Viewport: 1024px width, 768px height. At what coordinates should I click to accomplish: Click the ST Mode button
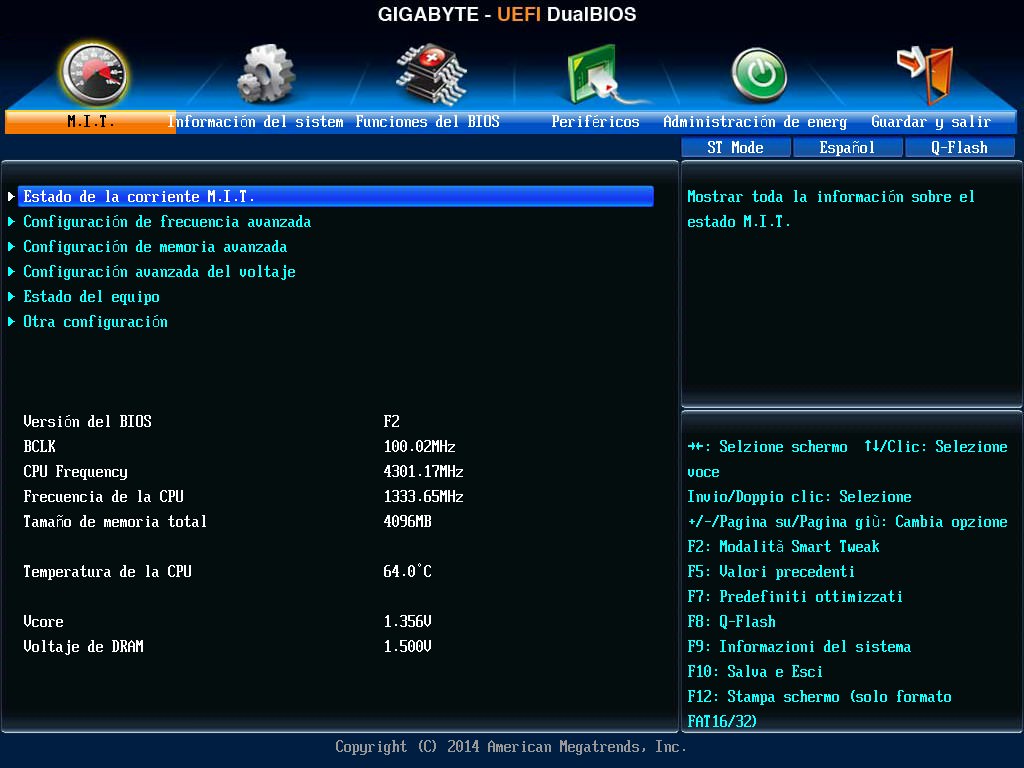click(735, 148)
